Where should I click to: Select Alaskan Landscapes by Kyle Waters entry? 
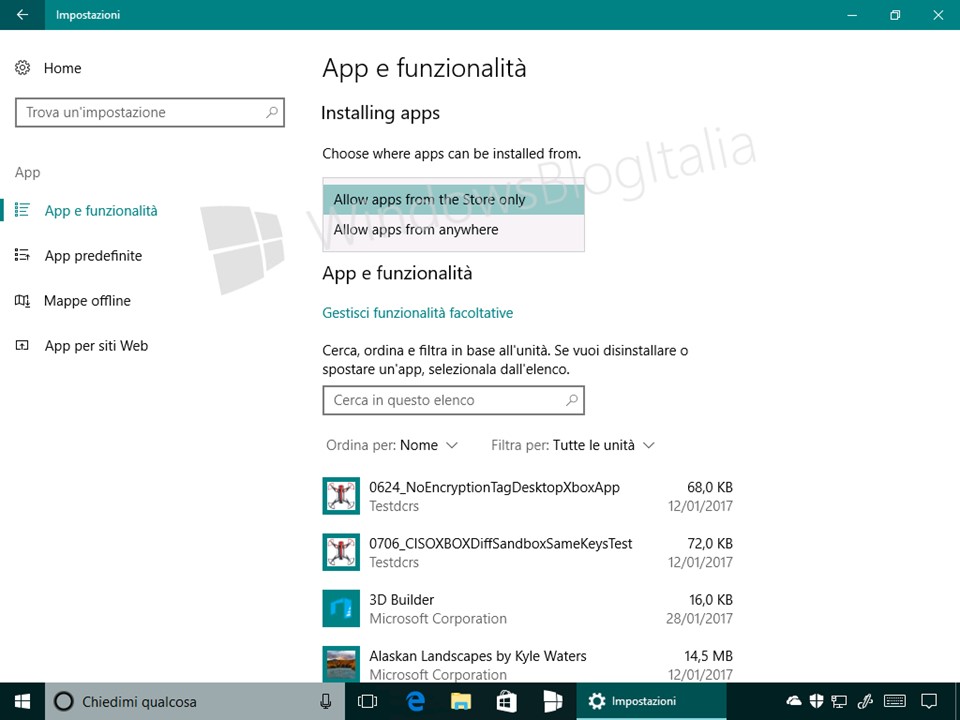478,656
